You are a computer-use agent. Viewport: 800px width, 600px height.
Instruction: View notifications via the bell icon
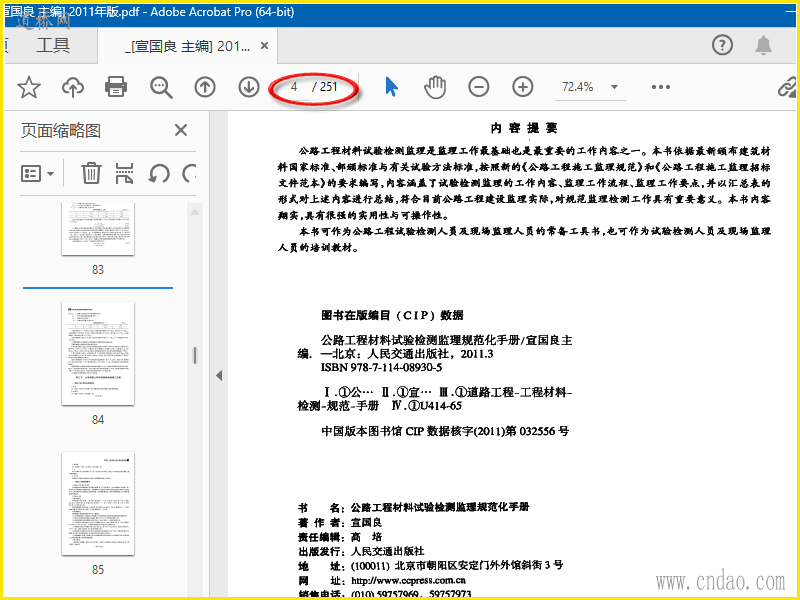point(763,45)
